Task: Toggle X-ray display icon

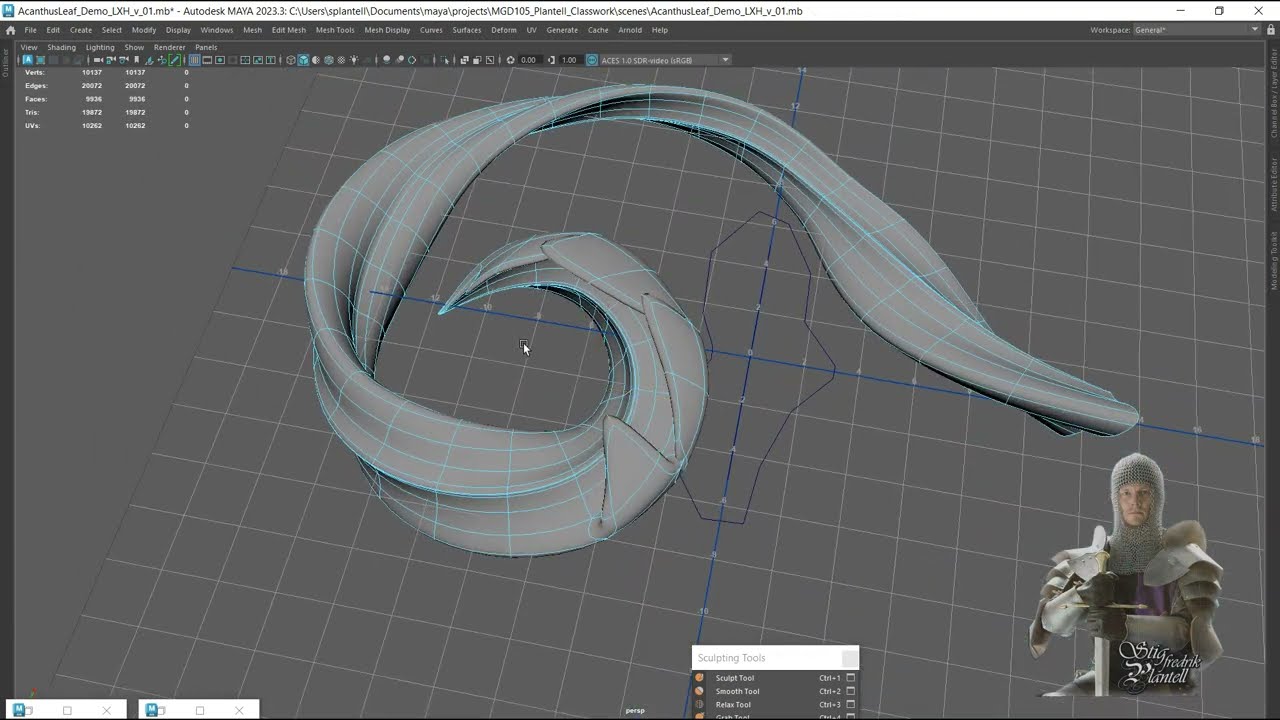Action: point(465,60)
